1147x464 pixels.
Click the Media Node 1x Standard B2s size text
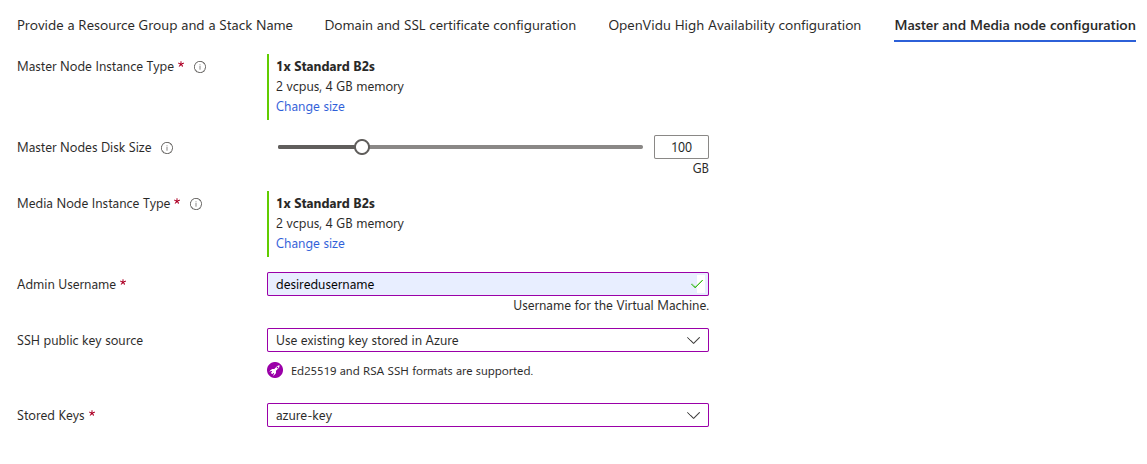tap(326, 203)
